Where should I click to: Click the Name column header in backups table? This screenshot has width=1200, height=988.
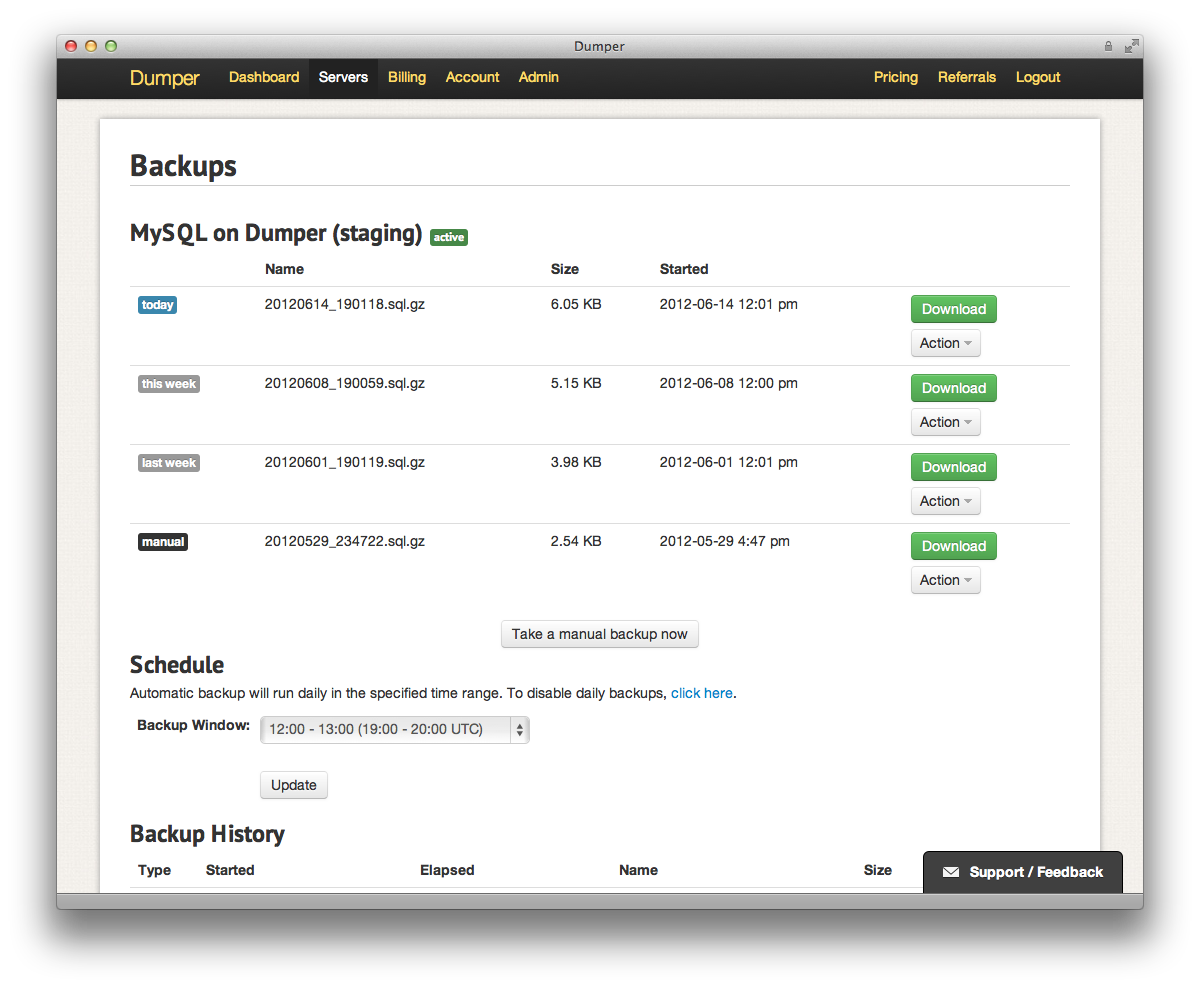285,269
